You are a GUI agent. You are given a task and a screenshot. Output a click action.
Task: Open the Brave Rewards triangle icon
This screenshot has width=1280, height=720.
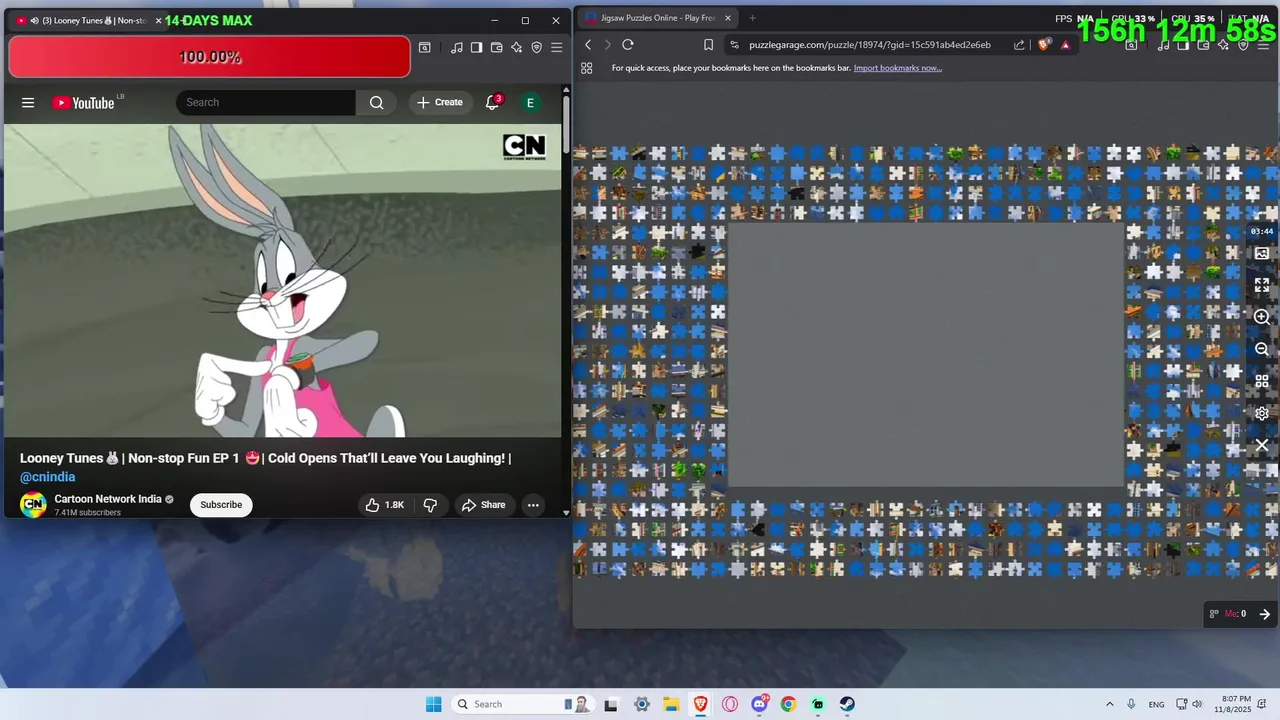coord(1065,45)
